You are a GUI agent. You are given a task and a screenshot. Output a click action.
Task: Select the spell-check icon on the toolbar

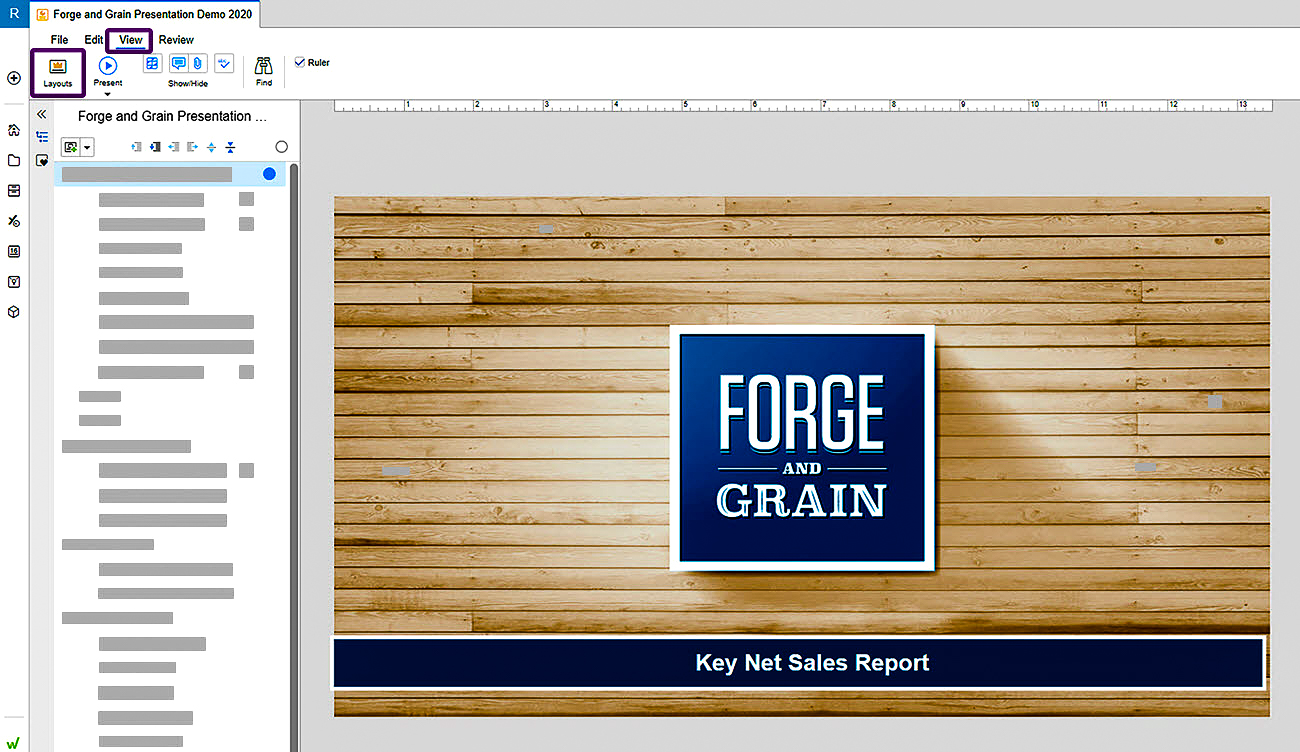coord(223,63)
